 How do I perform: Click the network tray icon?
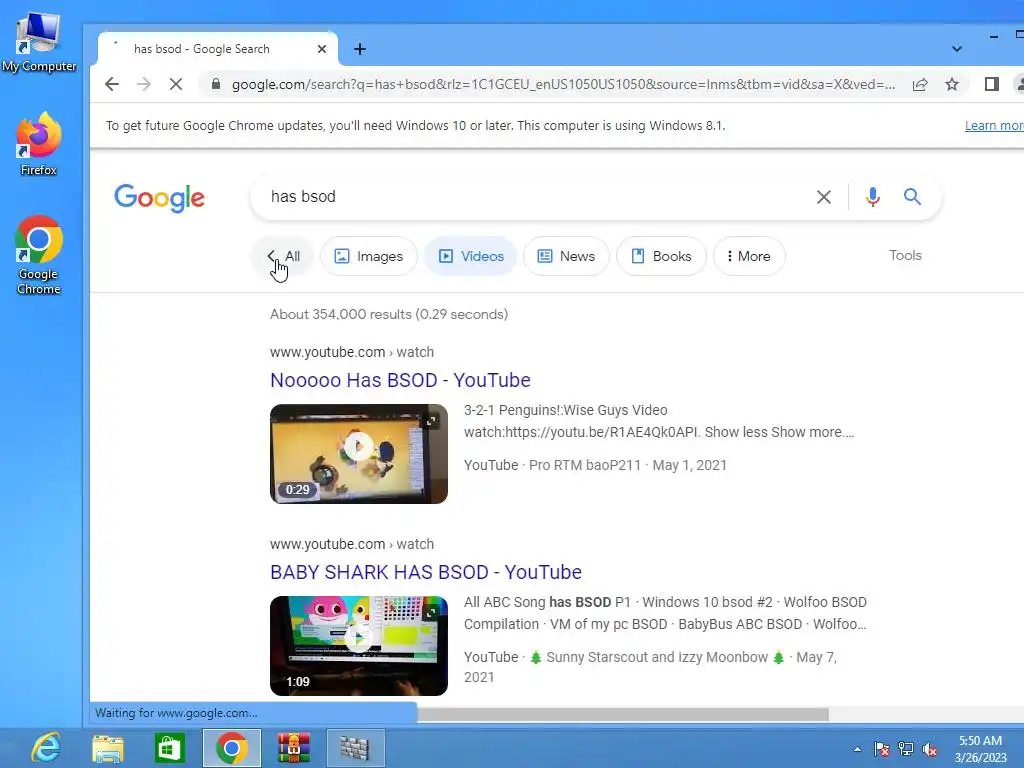[x=906, y=749]
